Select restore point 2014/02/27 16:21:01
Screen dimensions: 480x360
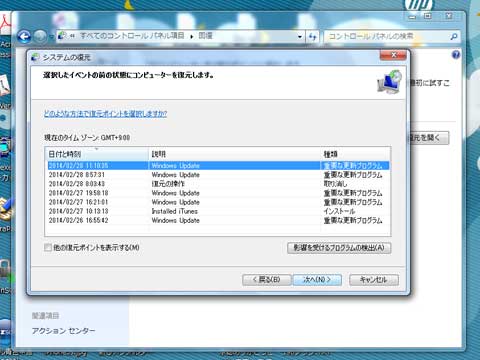click(x=218, y=202)
